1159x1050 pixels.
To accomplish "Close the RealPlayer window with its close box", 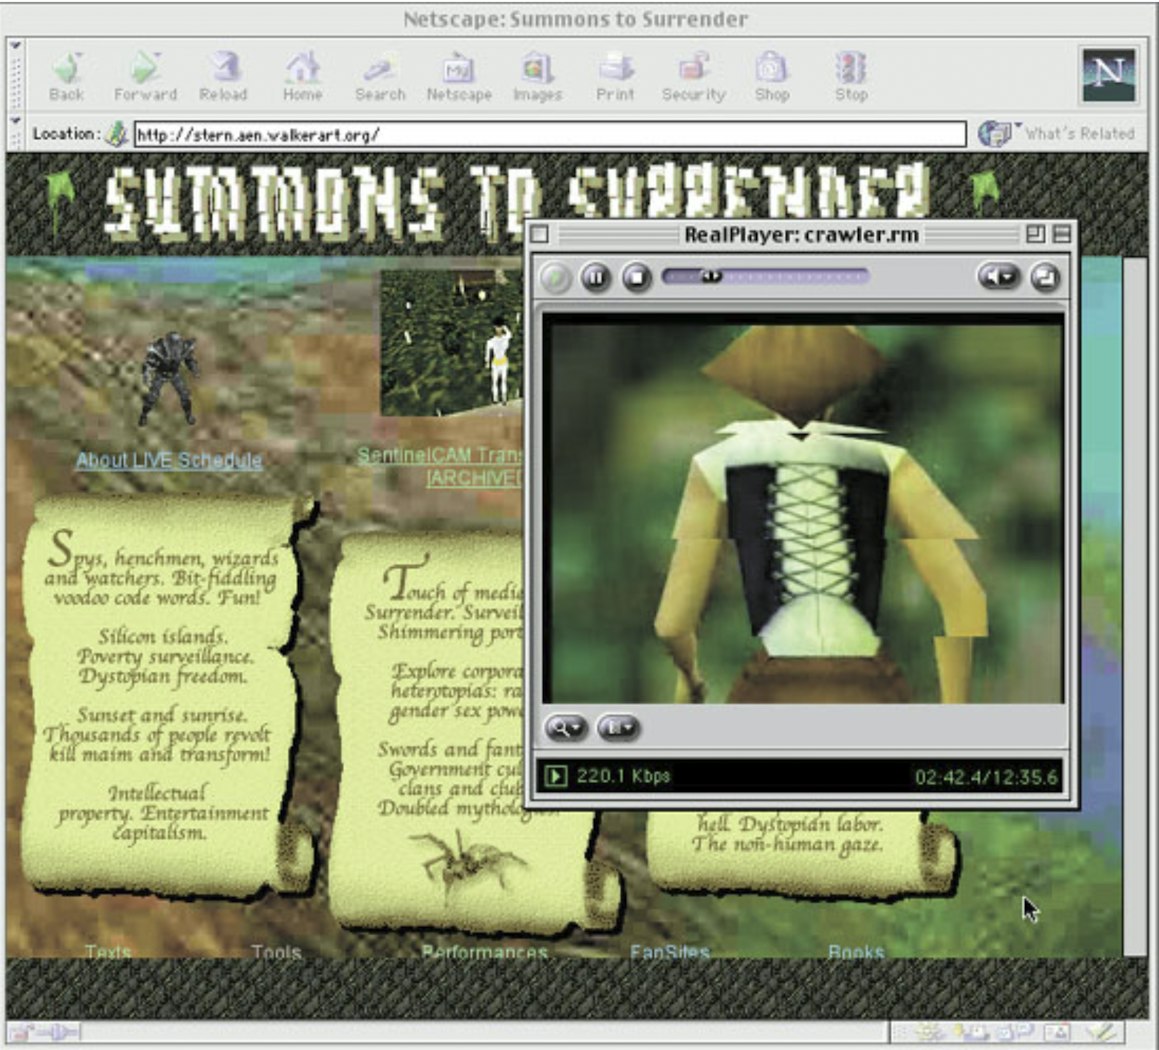I will (540, 235).
